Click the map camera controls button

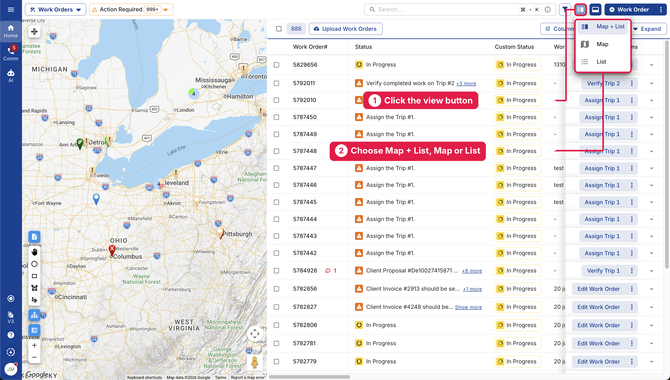coord(255,334)
